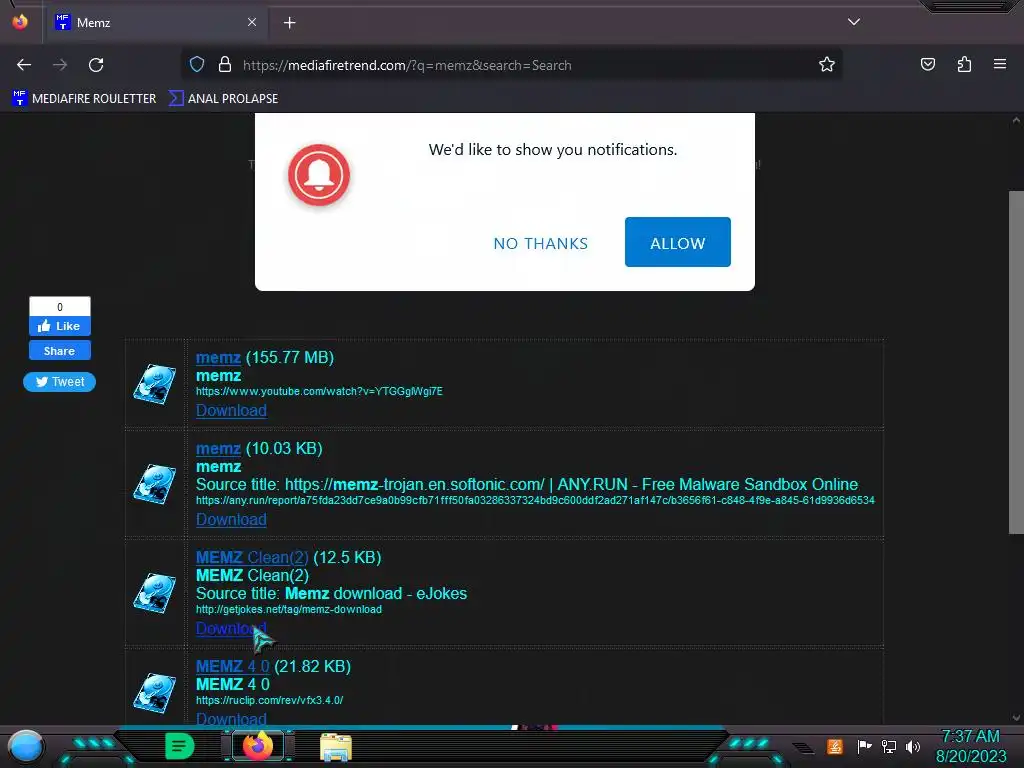Click the scrollbar down arrow
This screenshot has height=768, width=1024.
click(1016, 718)
